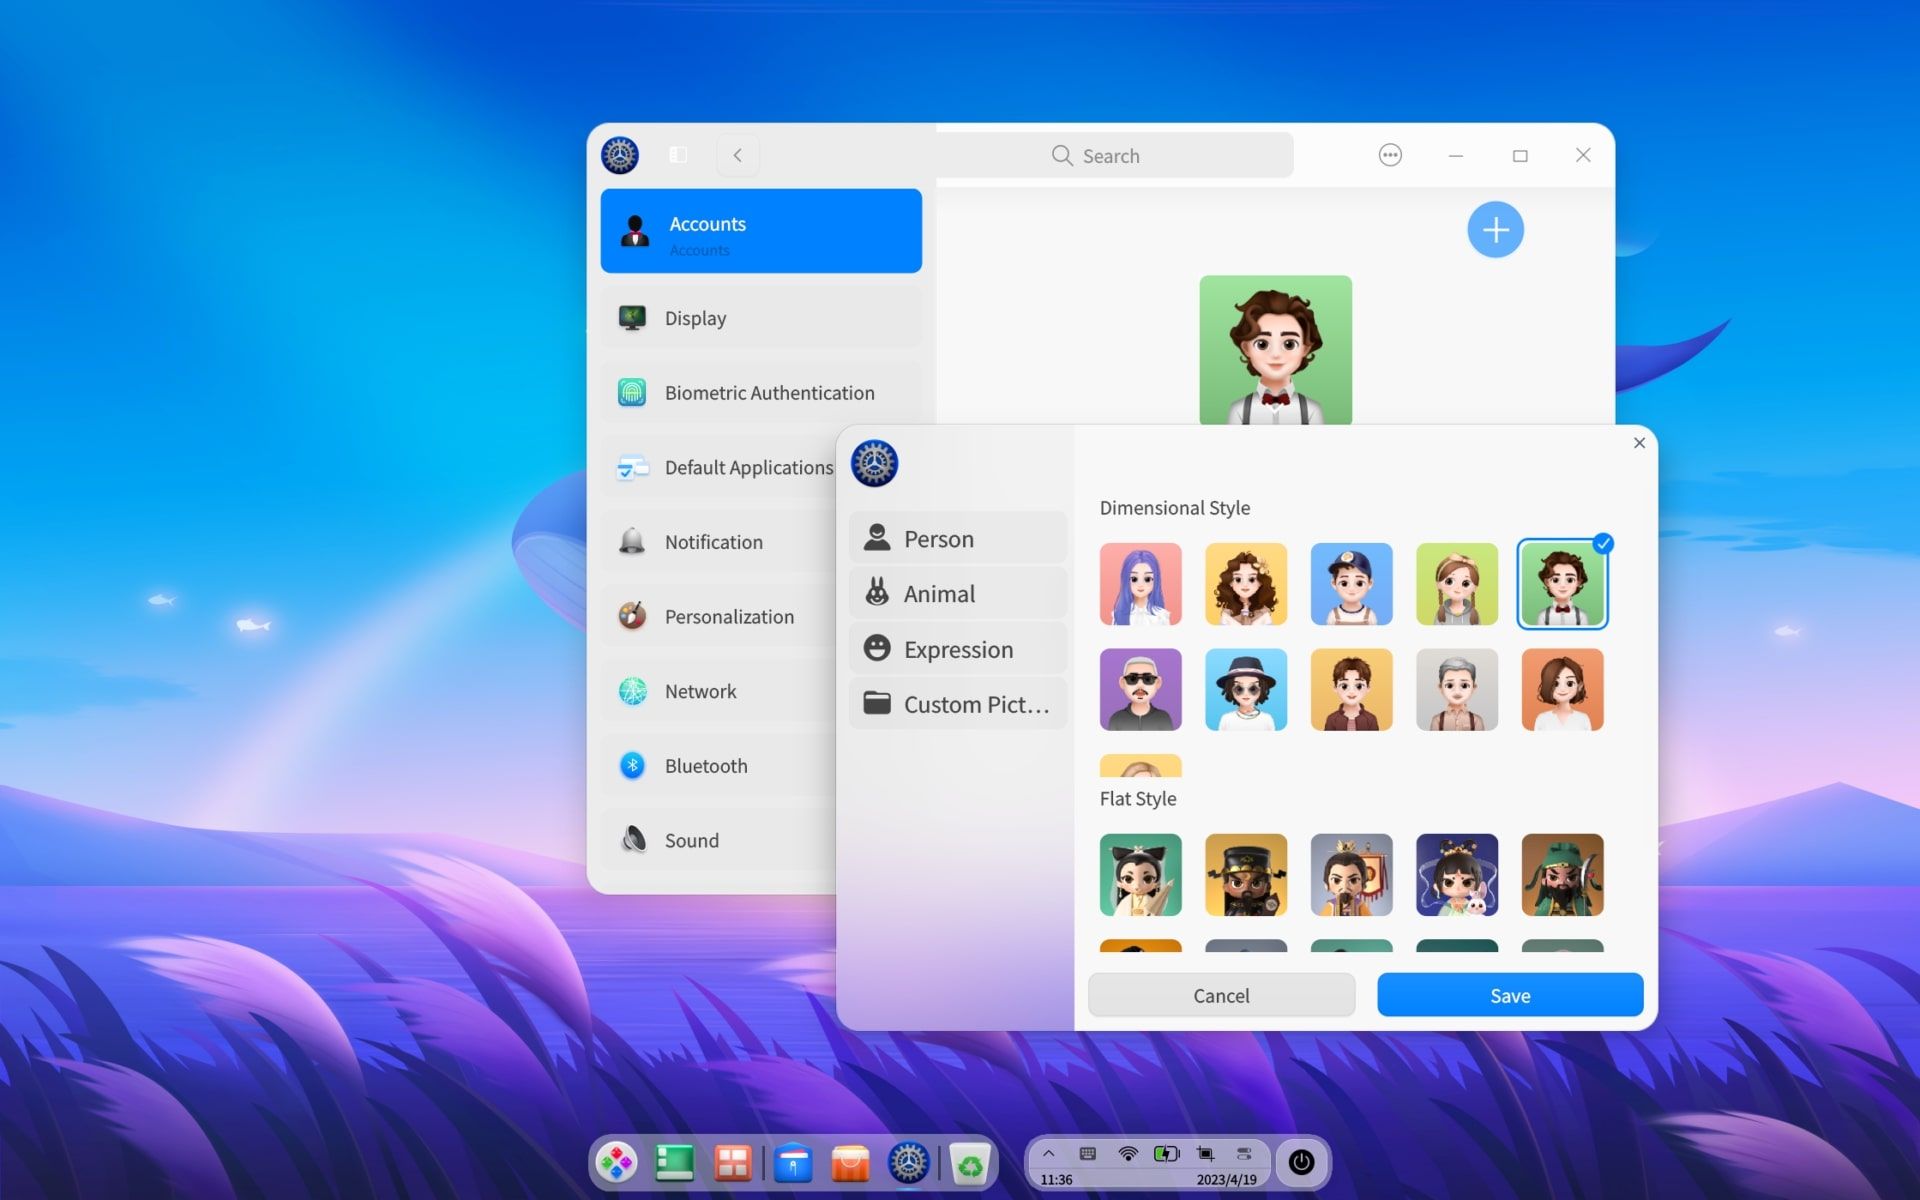The height and width of the screenshot is (1200, 1920).
Task: Select the Biometric Authentication fingerprint icon
Action: (x=633, y=392)
